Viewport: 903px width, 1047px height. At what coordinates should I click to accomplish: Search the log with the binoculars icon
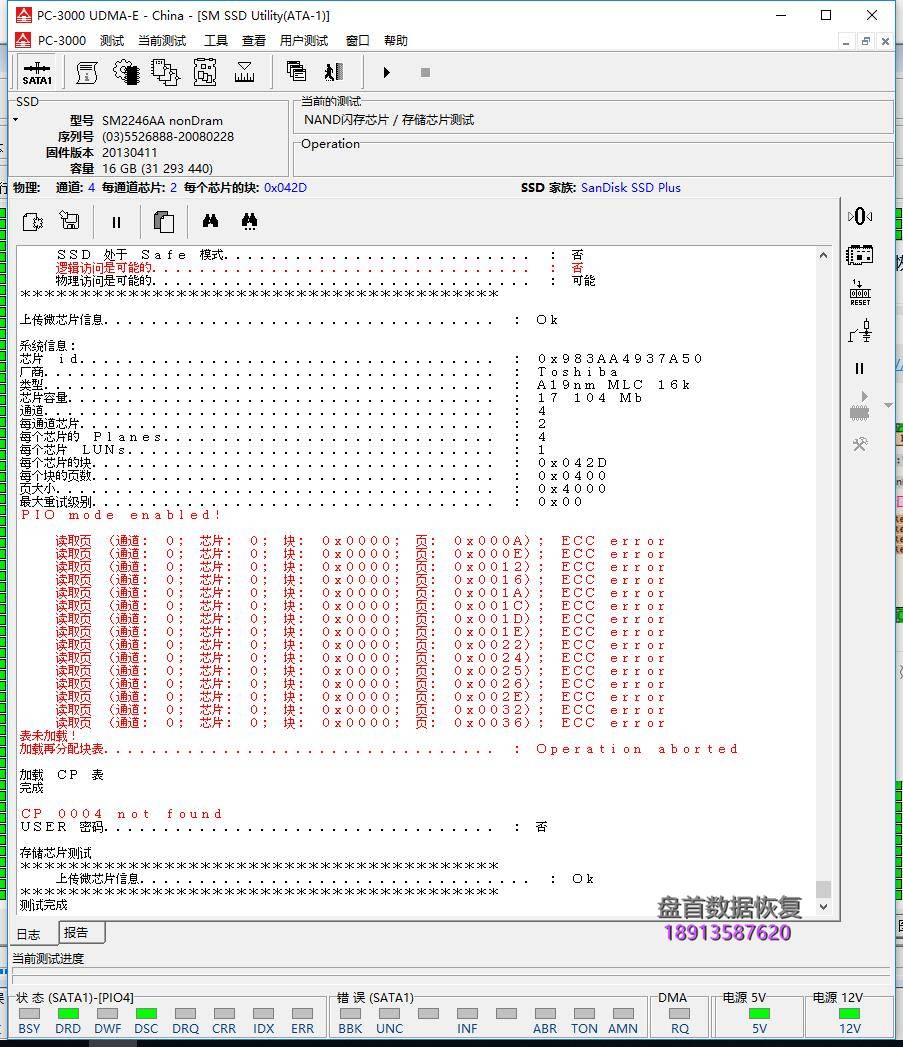pyautogui.click(x=210, y=220)
